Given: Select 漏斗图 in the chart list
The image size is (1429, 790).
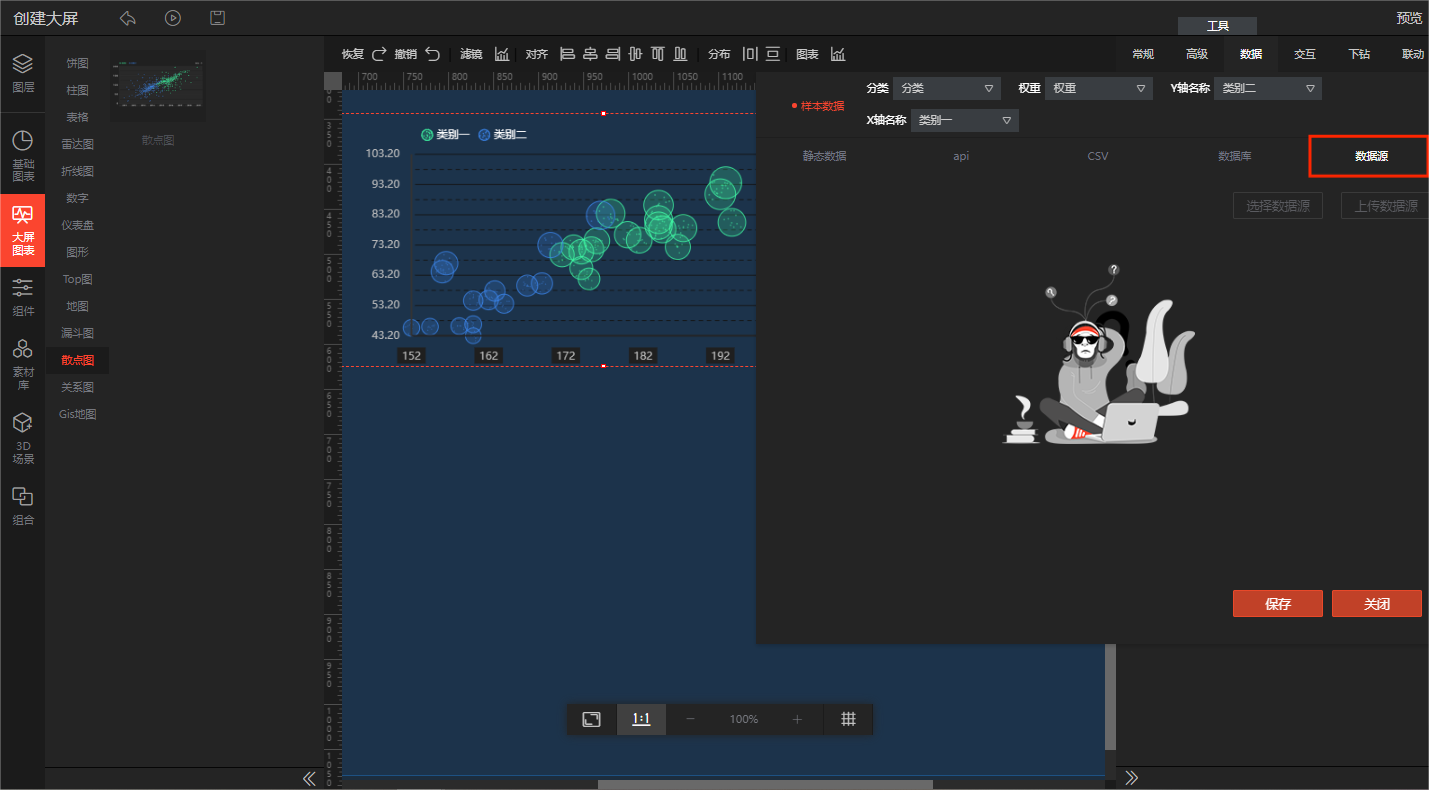Looking at the screenshot, I should coord(77,333).
